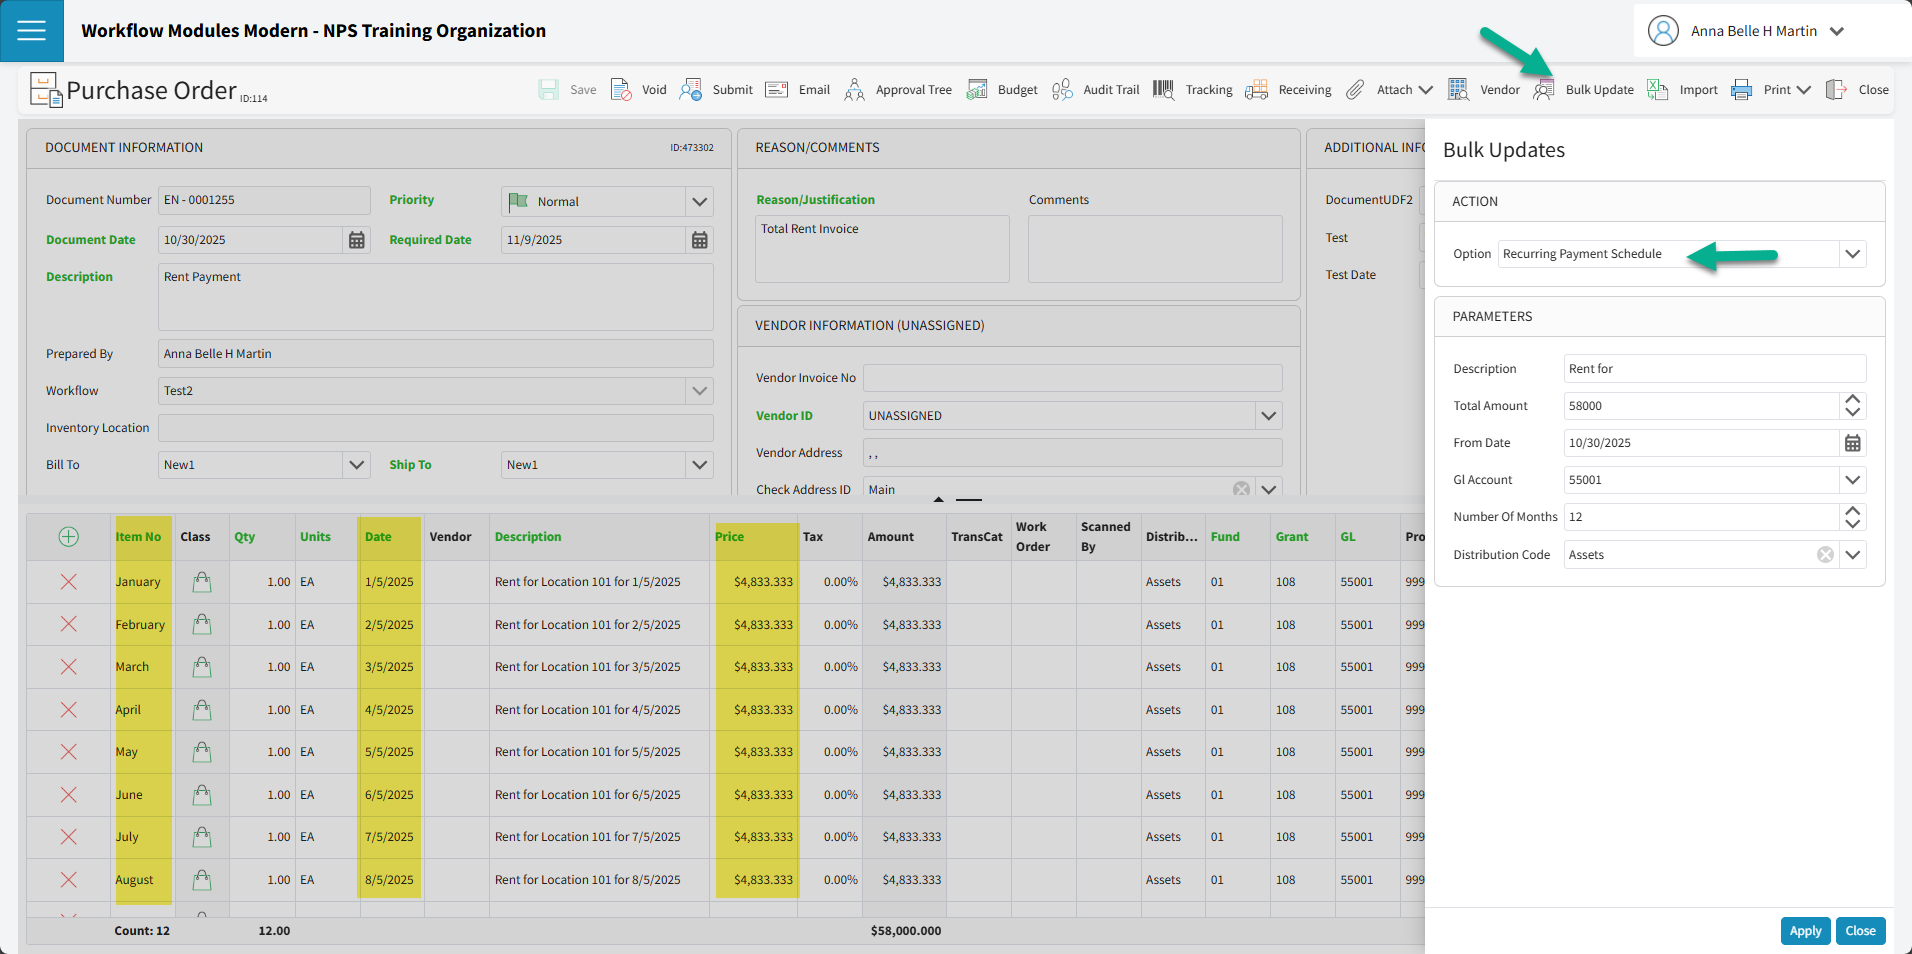Expand the Priority dropdown
Screen dimensions: 1912x954
[x=699, y=202]
